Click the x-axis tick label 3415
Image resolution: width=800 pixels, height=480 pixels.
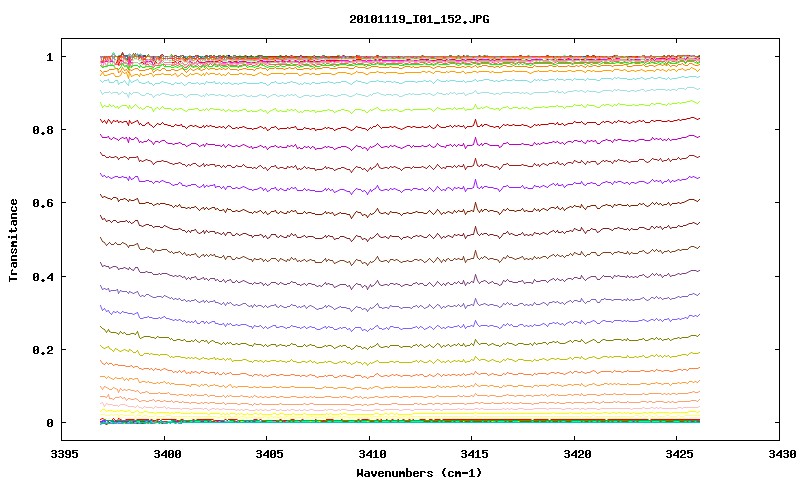click(474, 454)
